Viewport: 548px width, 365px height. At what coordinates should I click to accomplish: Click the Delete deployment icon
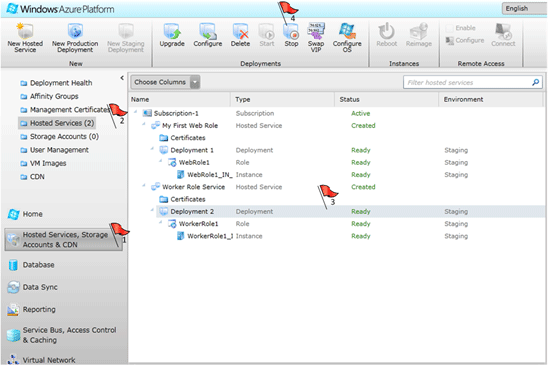[240, 31]
